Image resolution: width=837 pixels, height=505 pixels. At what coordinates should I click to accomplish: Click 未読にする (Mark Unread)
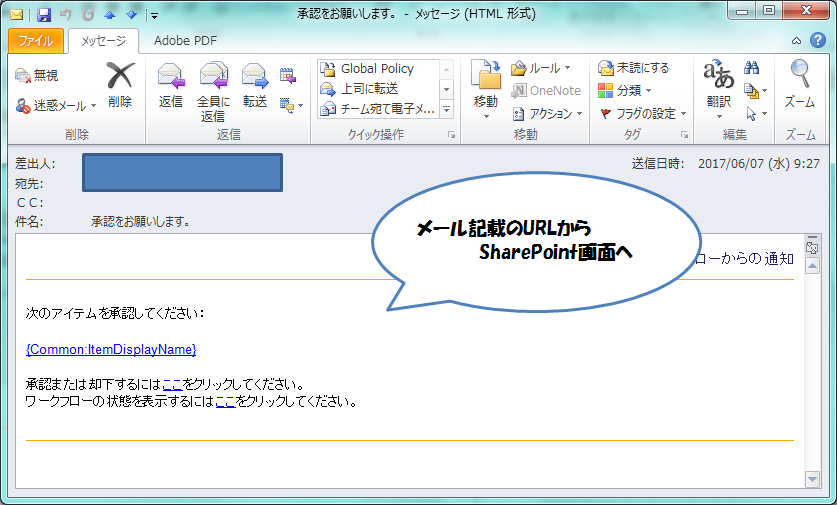[633, 68]
